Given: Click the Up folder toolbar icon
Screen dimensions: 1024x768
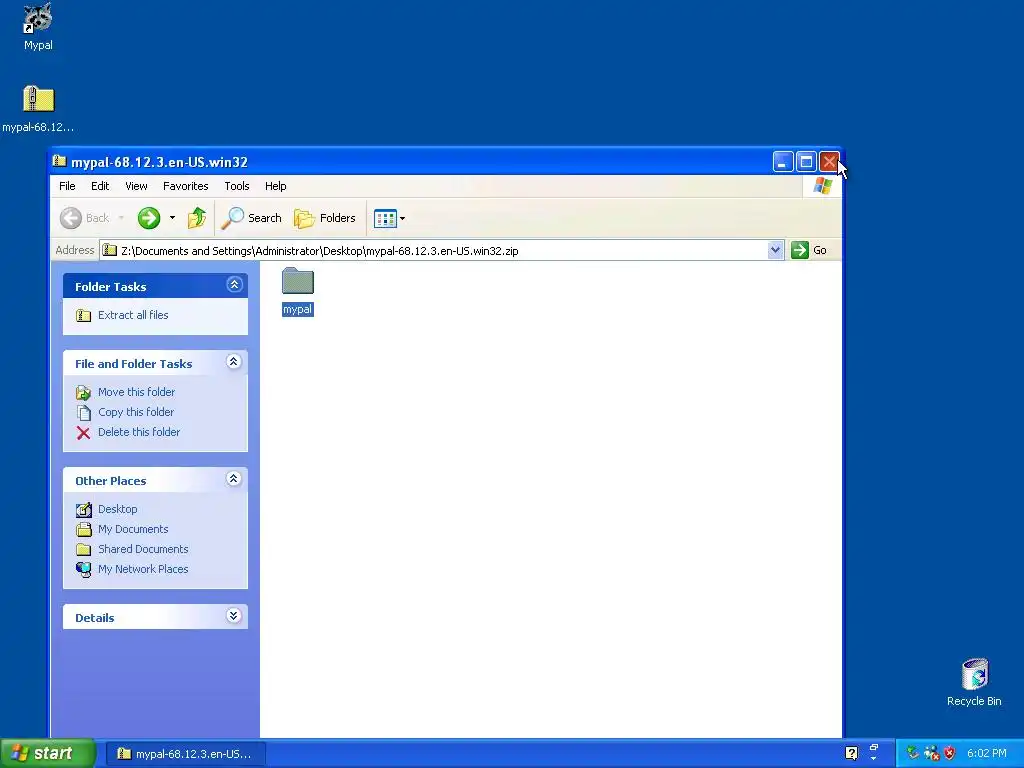Looking at the screenshot, I should coord(197,218).
